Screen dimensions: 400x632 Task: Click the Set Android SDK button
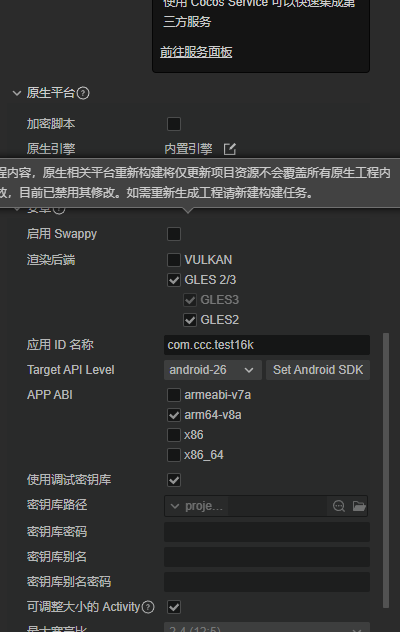click(x=318, y=370)
